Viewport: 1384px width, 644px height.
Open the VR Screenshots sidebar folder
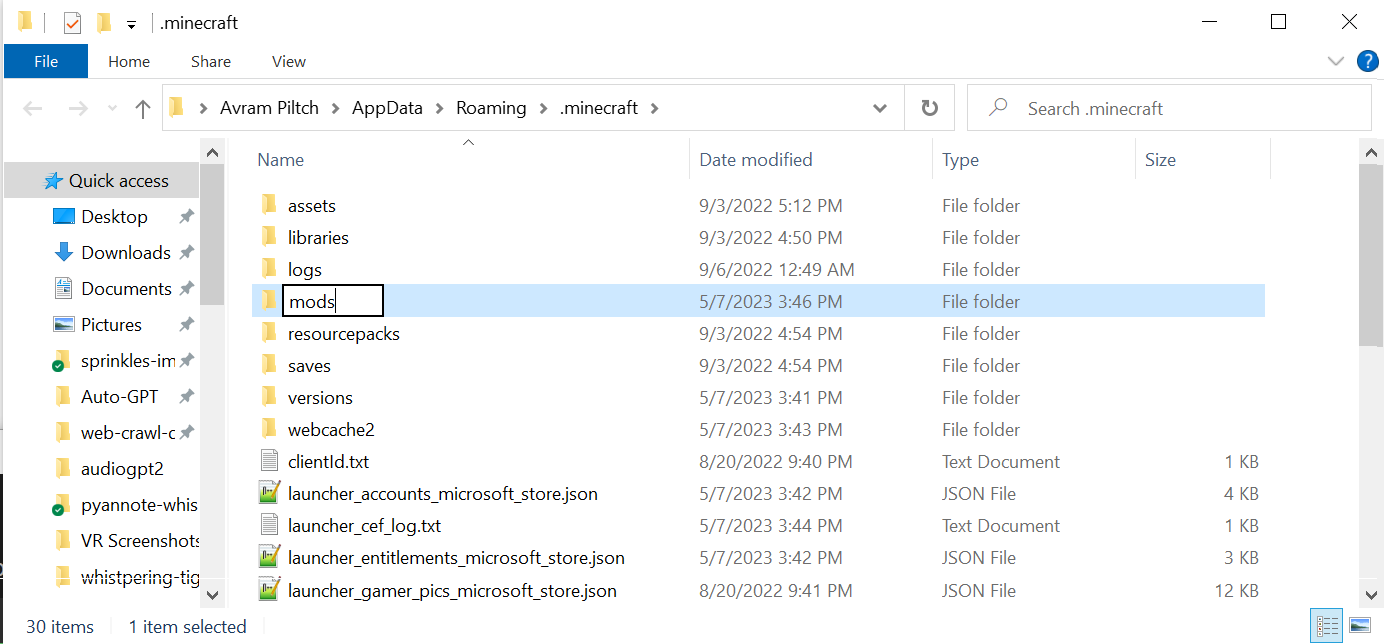140,541
